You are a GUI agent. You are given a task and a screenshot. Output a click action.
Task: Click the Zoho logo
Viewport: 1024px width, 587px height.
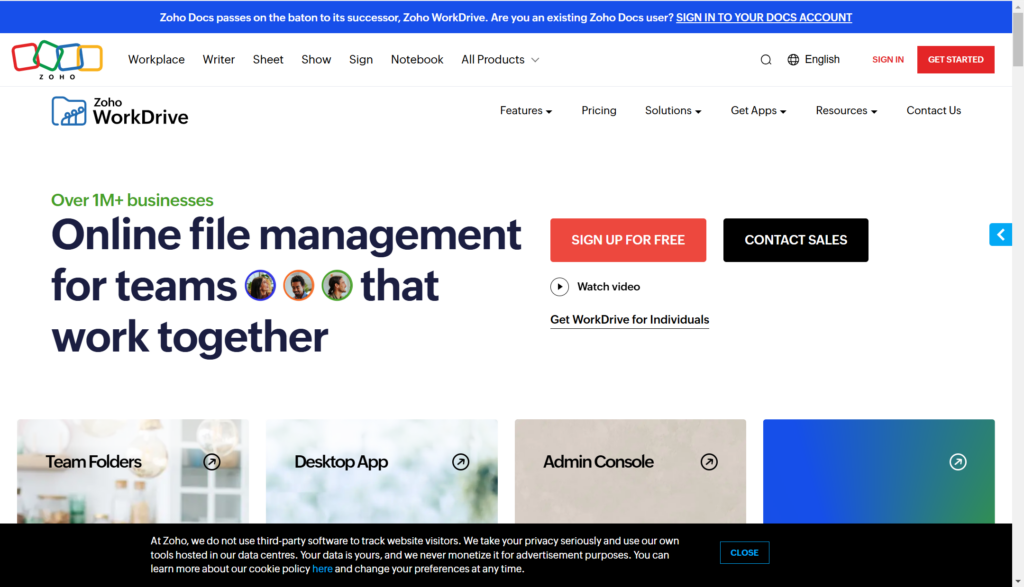pyautogui.click(x=57, y=59)
